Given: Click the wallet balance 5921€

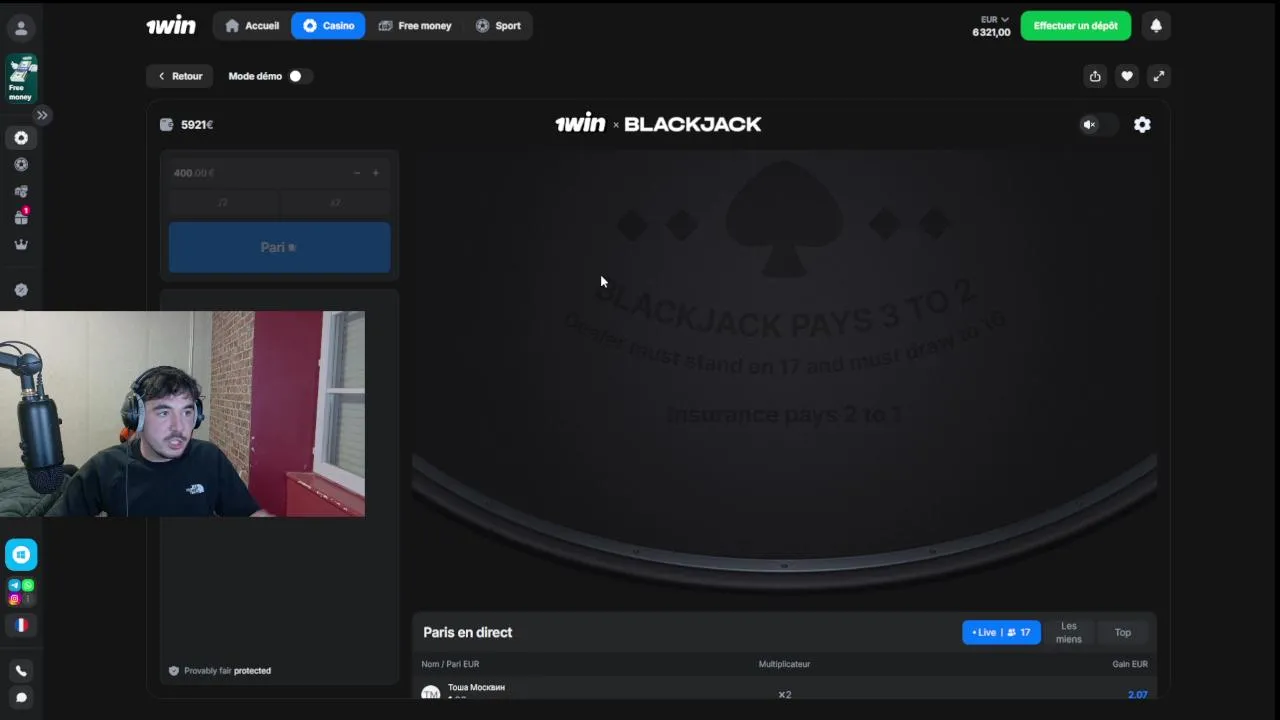Looking at the screenshot, I should coord(187,125).
